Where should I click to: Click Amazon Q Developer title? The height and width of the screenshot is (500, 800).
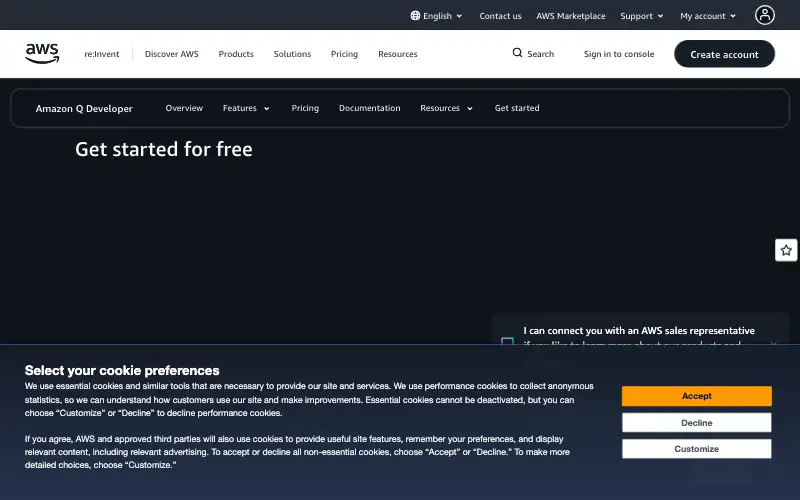click(x=84, y=108)
